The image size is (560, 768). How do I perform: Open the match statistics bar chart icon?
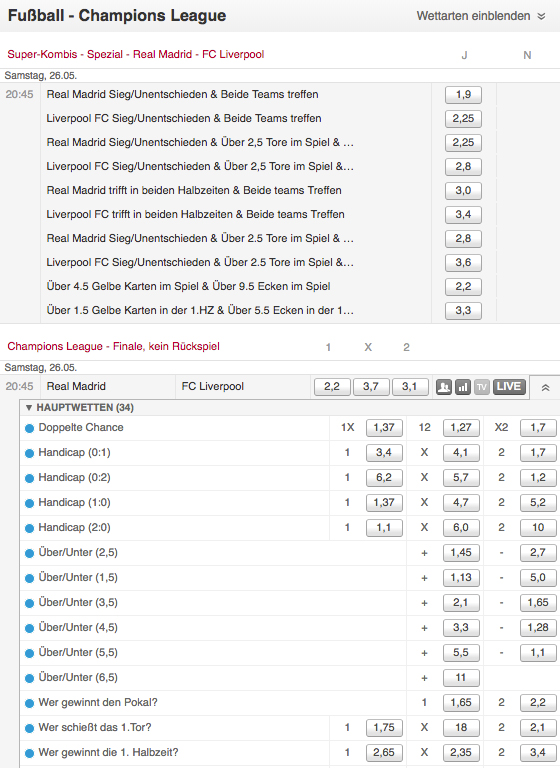(x=463, y=387)
